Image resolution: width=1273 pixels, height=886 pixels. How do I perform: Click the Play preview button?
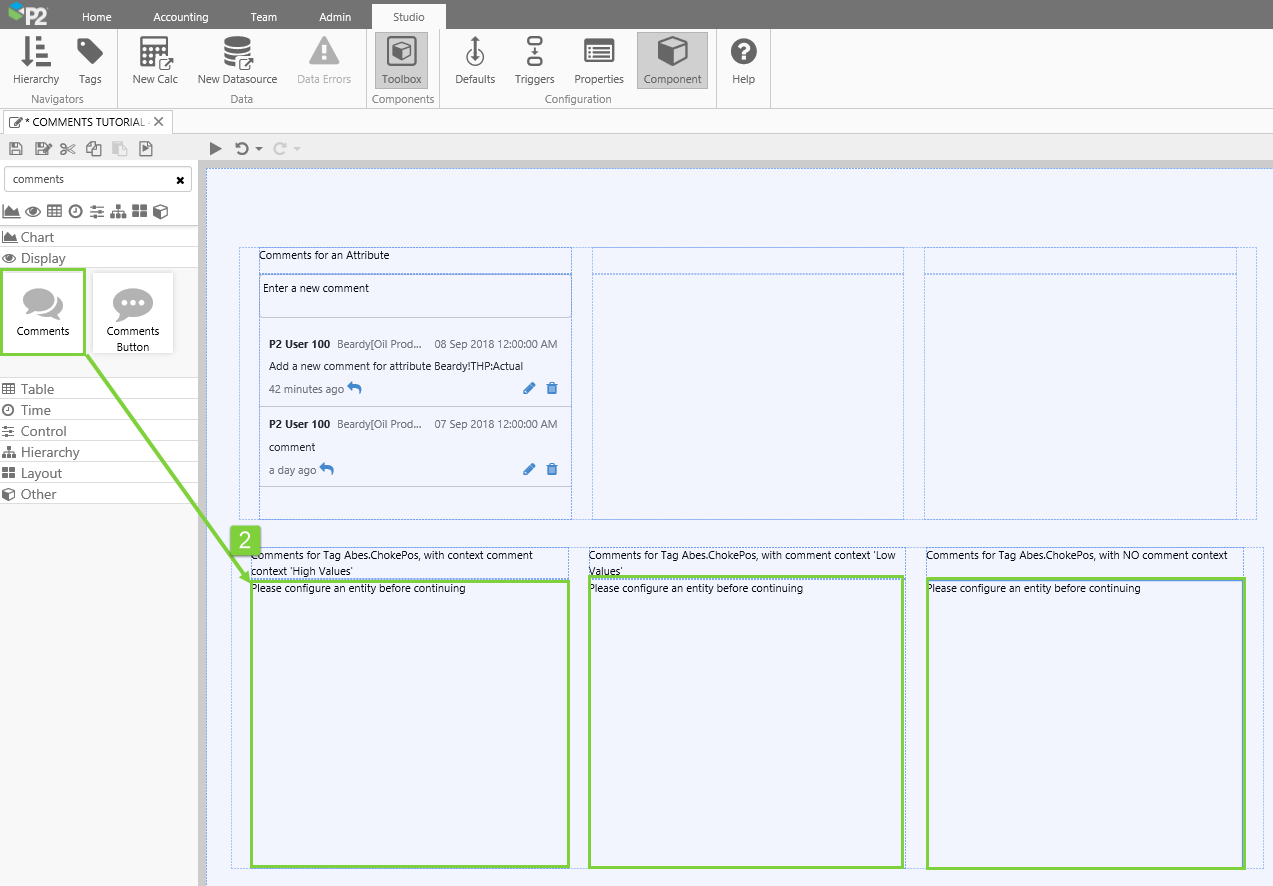215,148
